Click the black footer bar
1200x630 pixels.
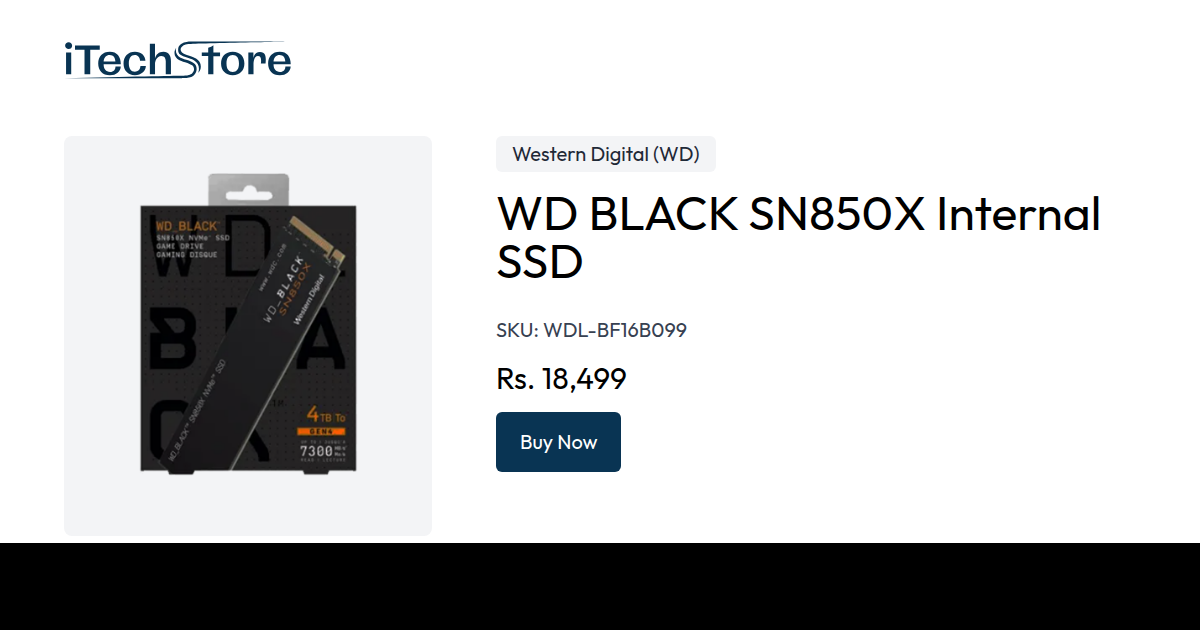pos(600,587)
